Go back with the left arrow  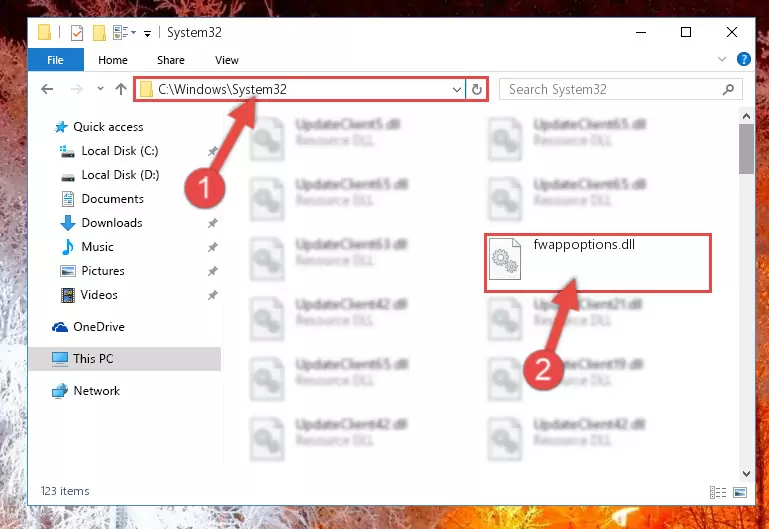tap(47, 89)
